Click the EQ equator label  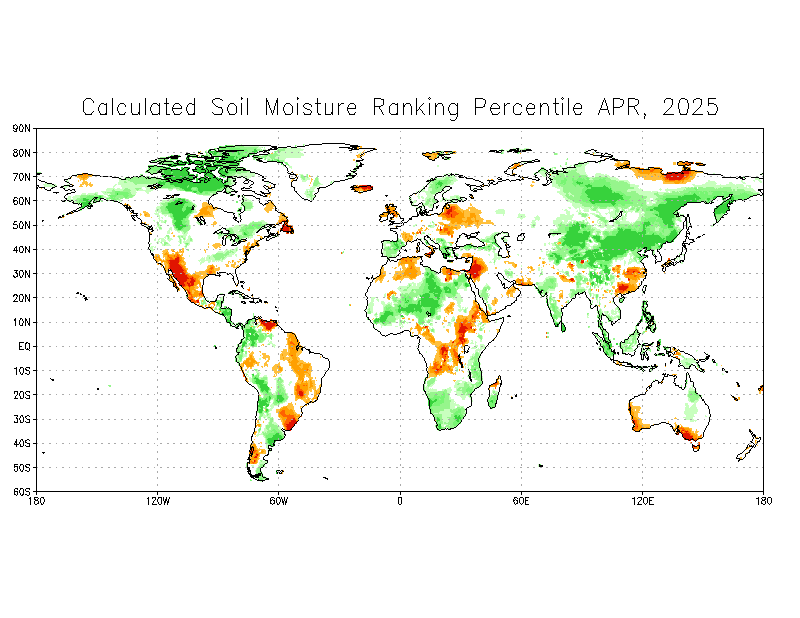click(x=24, y=347)
